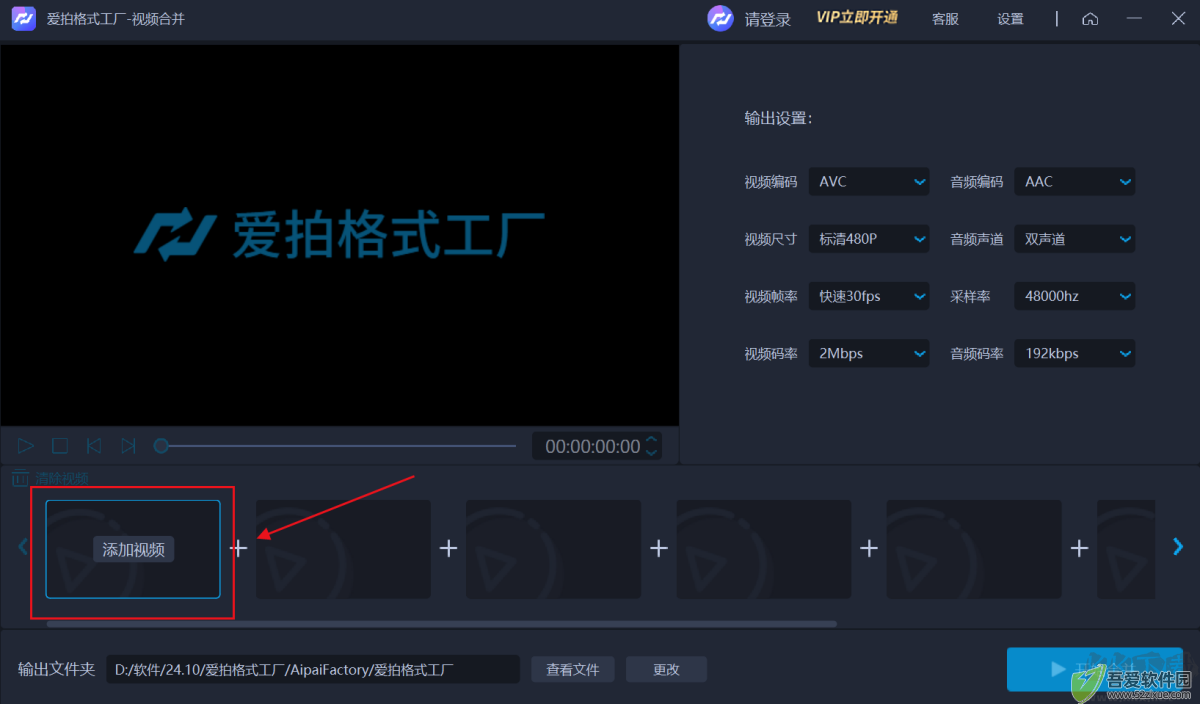
Task: Jump to next frame icon
Action: click(x=128, y=446)
